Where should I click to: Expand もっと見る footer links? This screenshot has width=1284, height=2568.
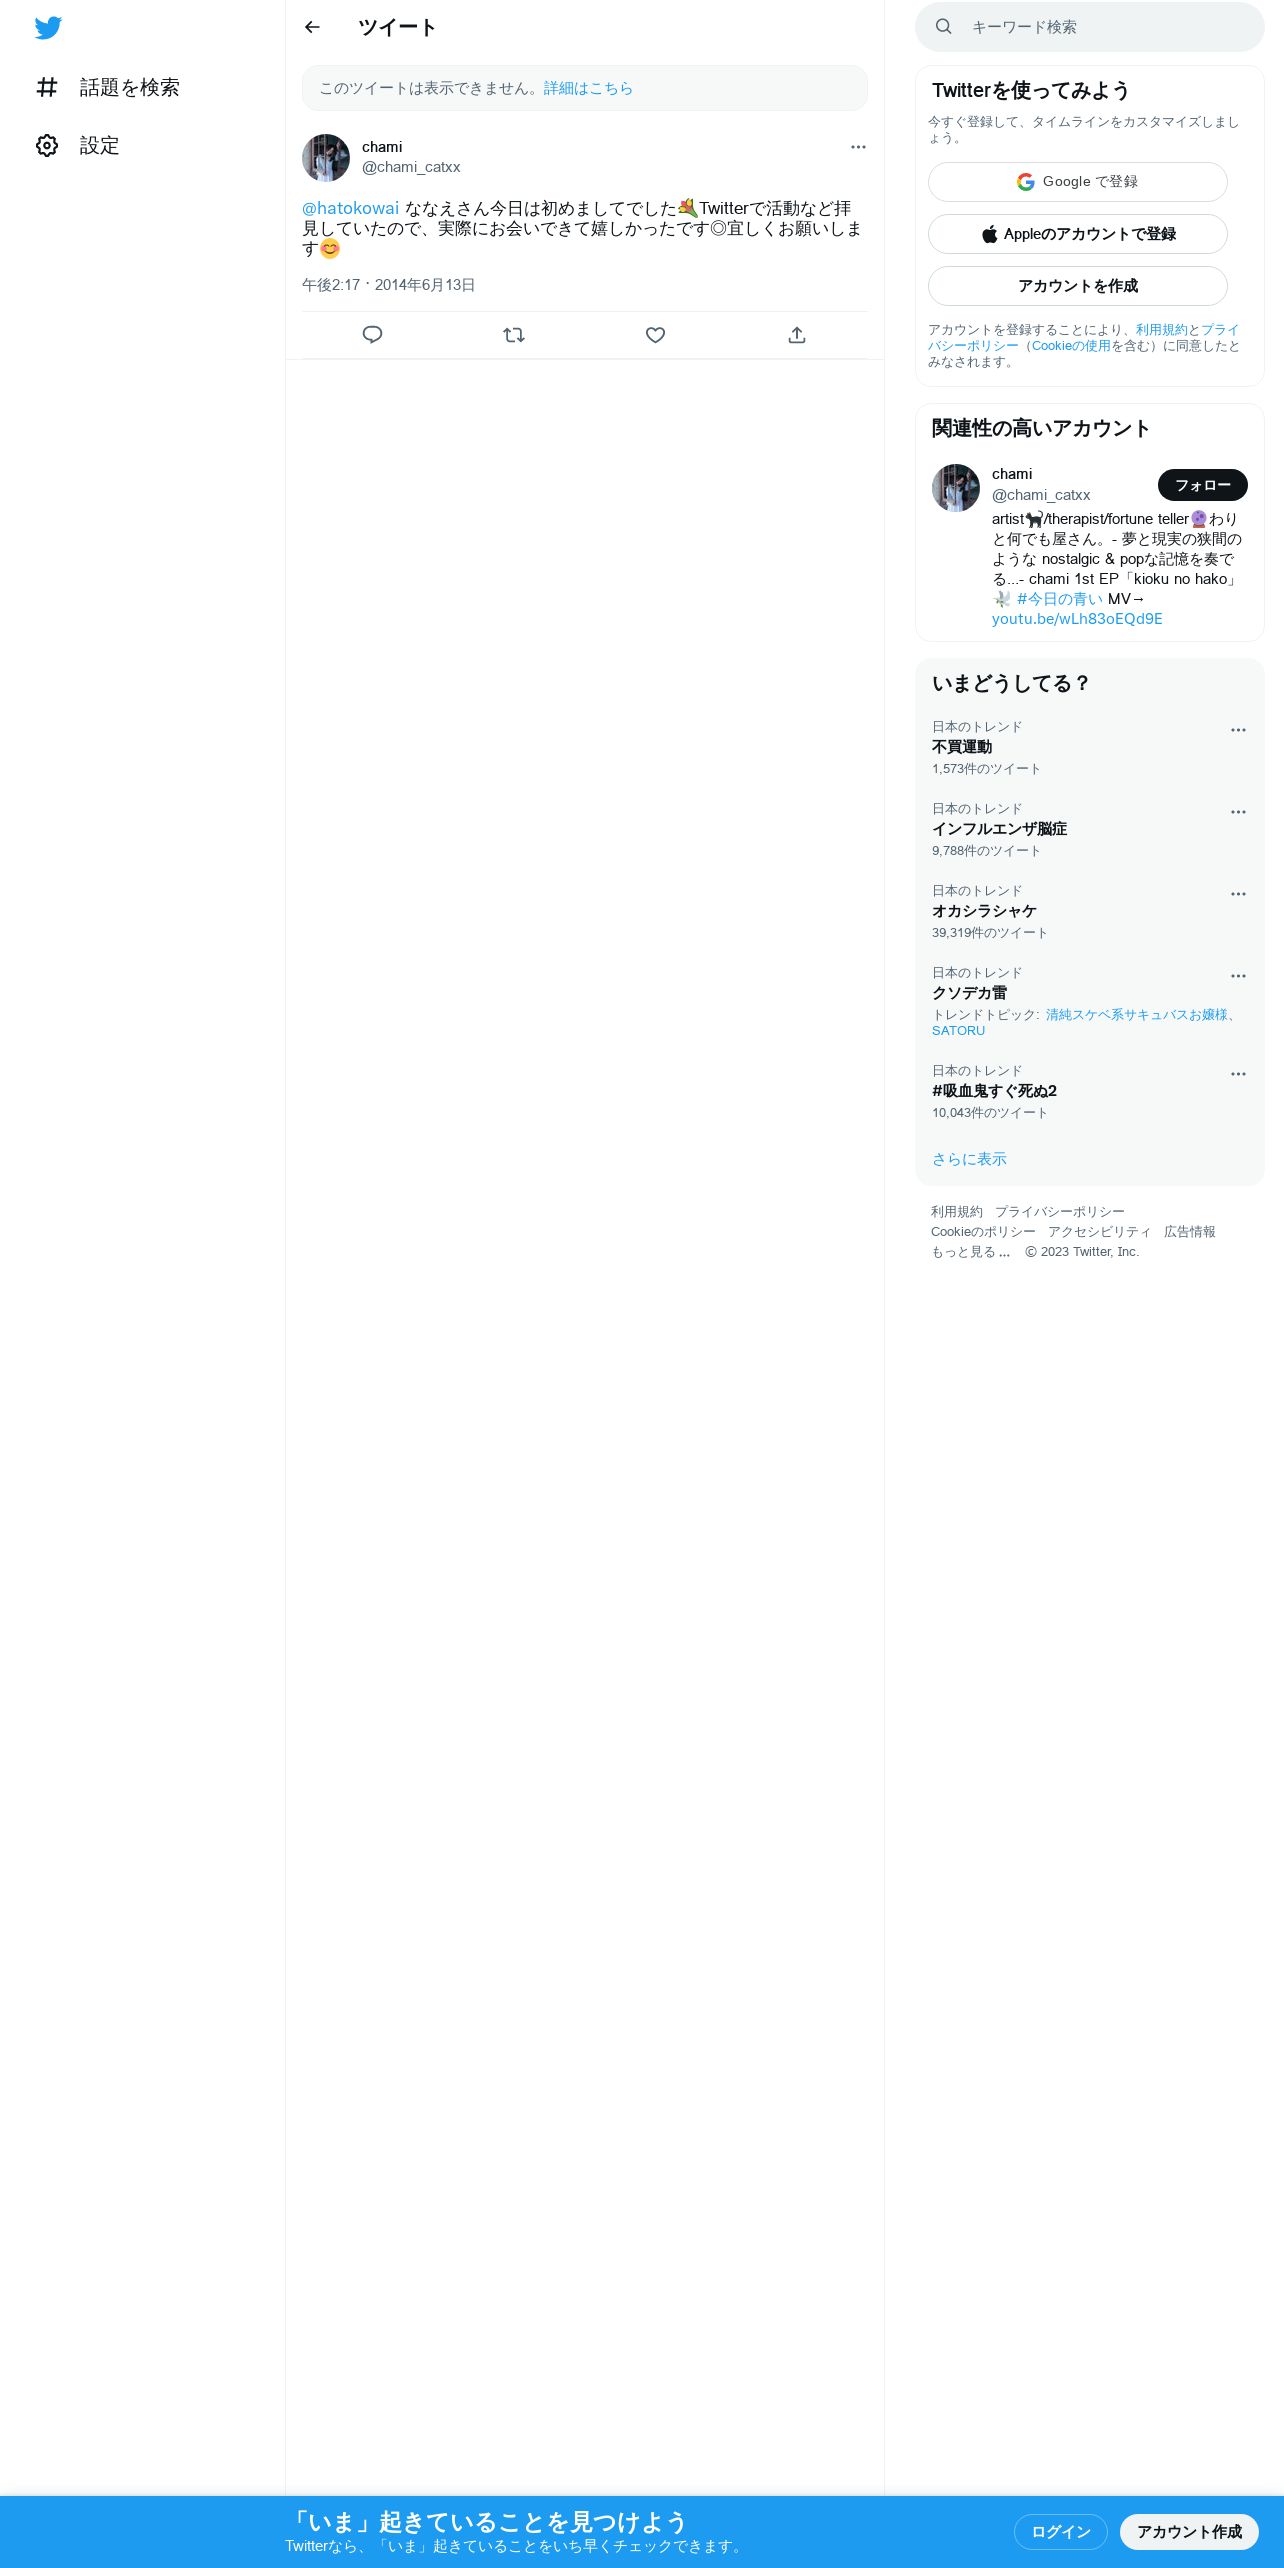tap(970, 1252)
